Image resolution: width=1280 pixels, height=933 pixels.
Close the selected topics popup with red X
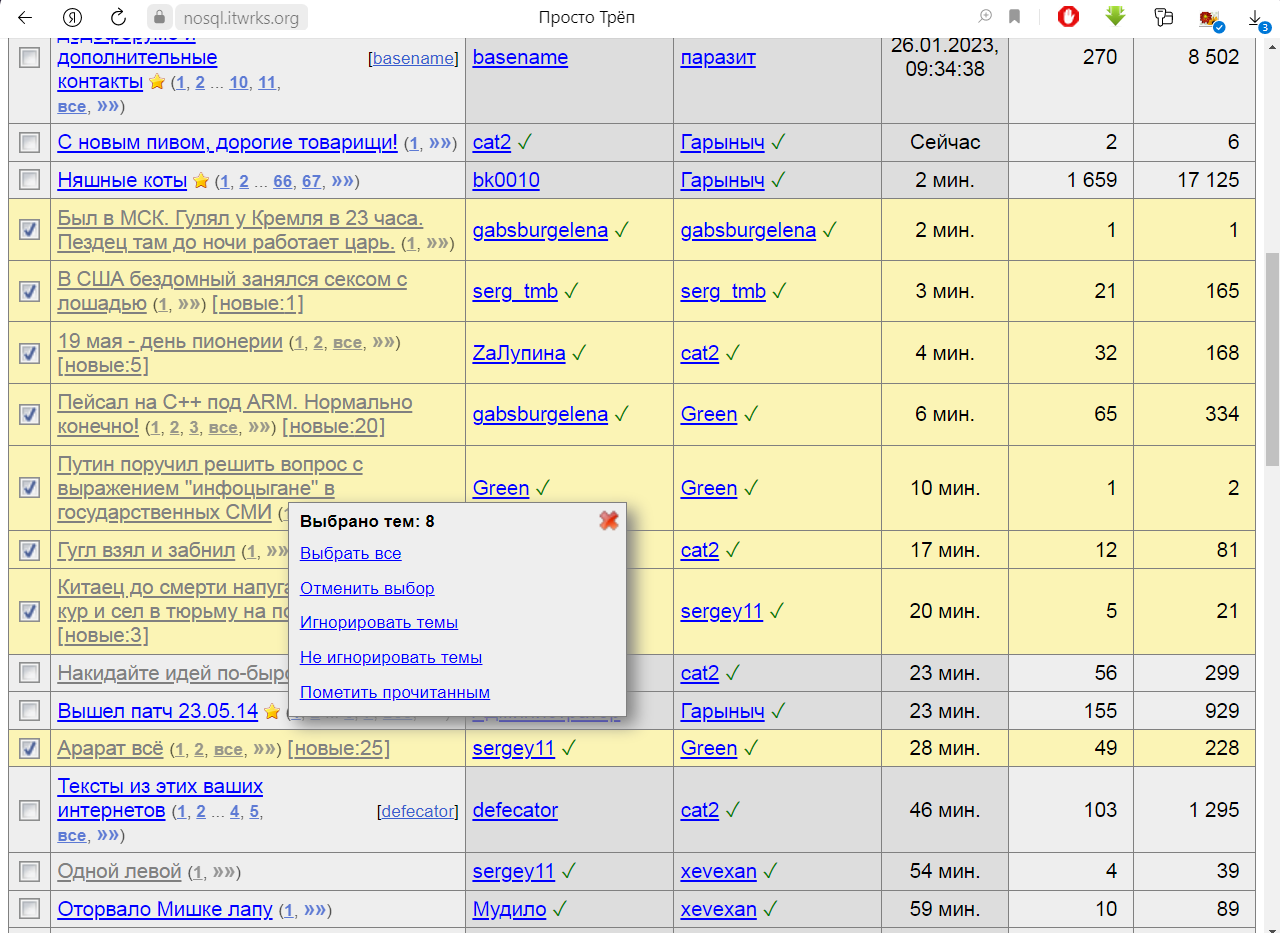tap(608, 520)
